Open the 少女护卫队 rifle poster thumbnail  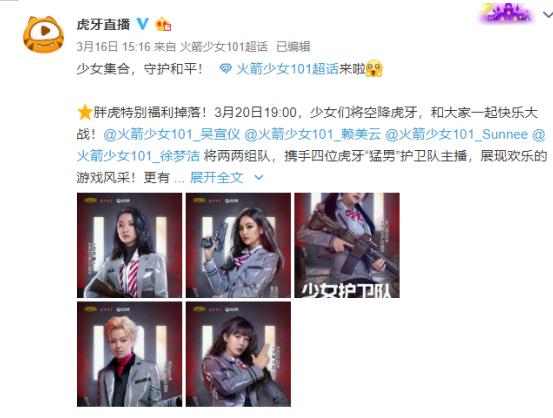pyautogui.click(x=347, y=245)
